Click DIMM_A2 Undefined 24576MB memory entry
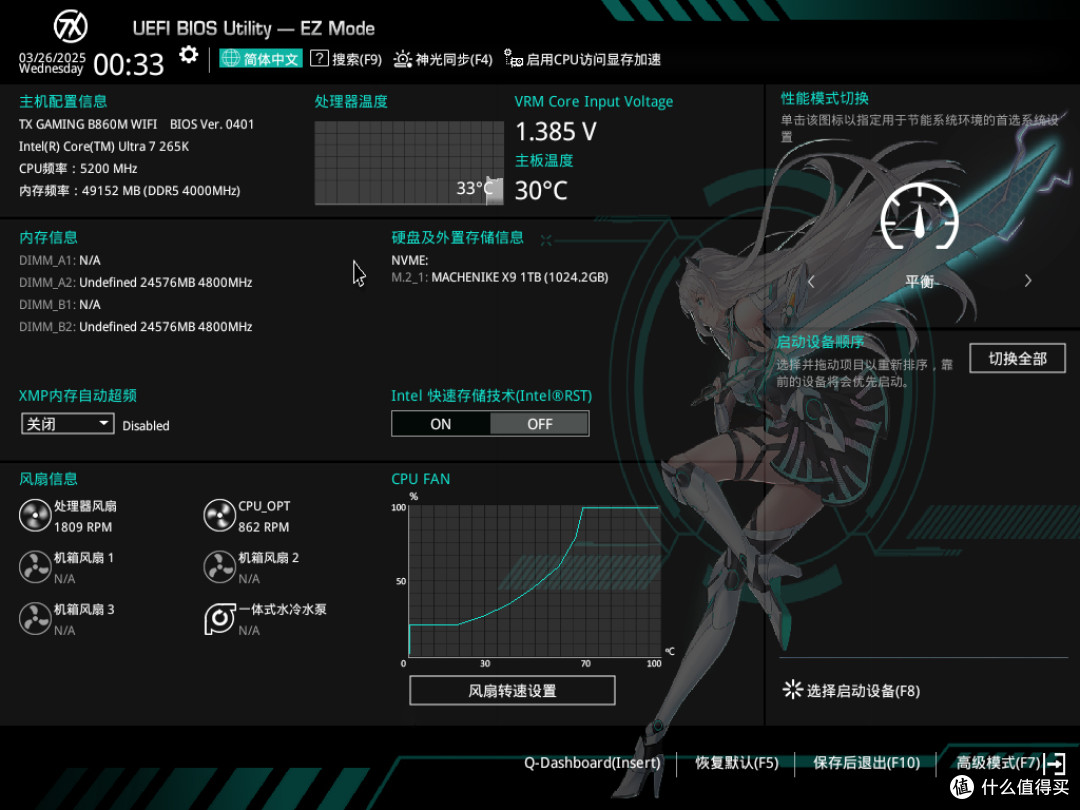 [136, 282]
